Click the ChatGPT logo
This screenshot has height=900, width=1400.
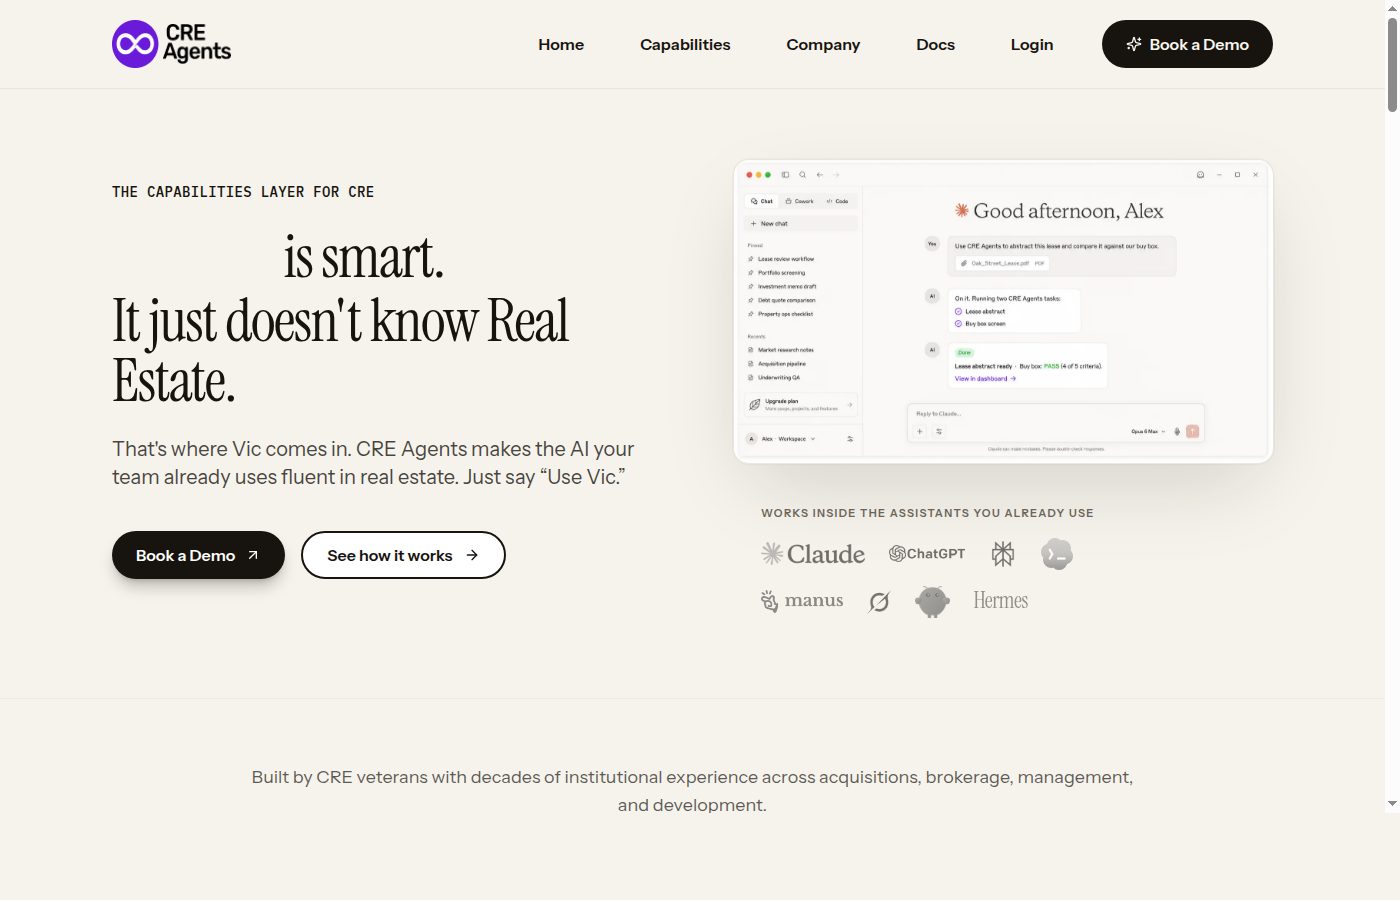[927, 553]
